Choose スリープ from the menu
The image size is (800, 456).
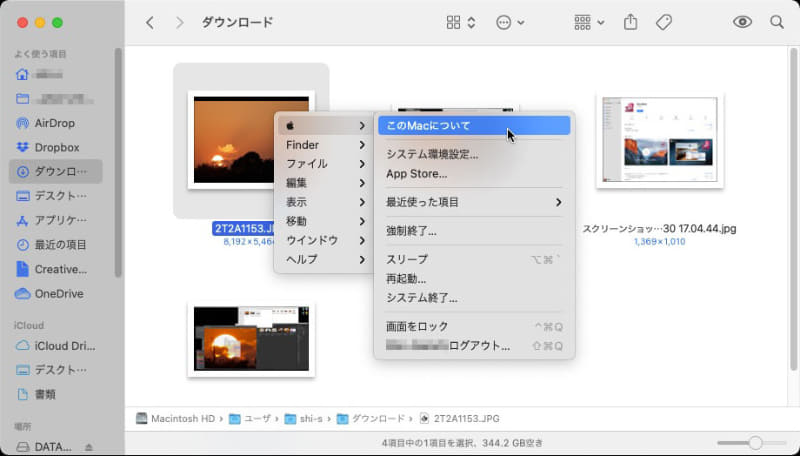pos(474,260)
